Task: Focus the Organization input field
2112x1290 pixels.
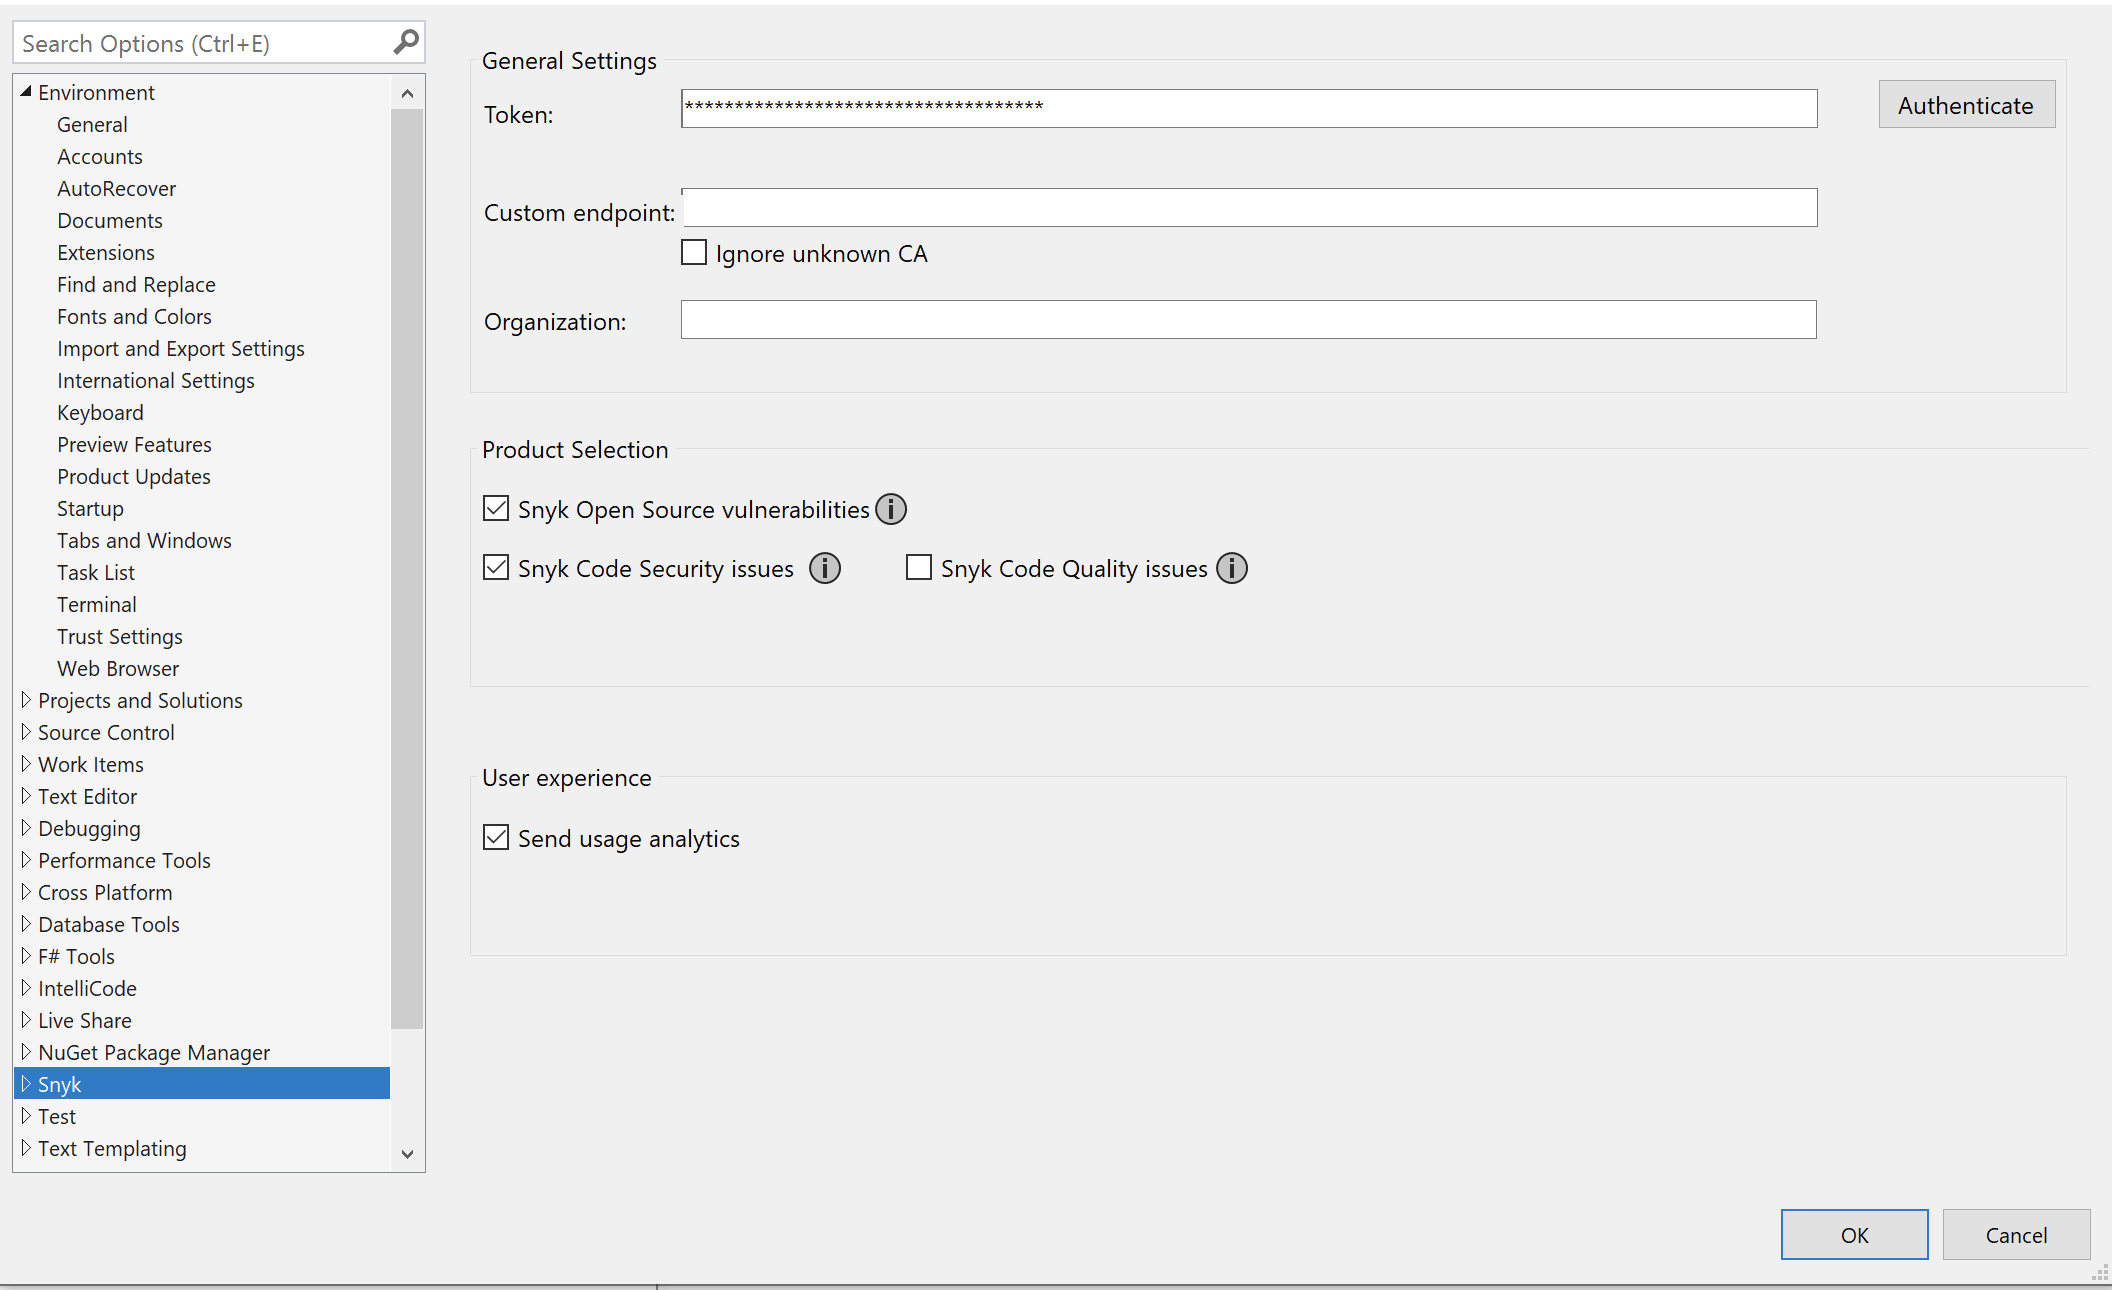Action: pos(1248,320)
